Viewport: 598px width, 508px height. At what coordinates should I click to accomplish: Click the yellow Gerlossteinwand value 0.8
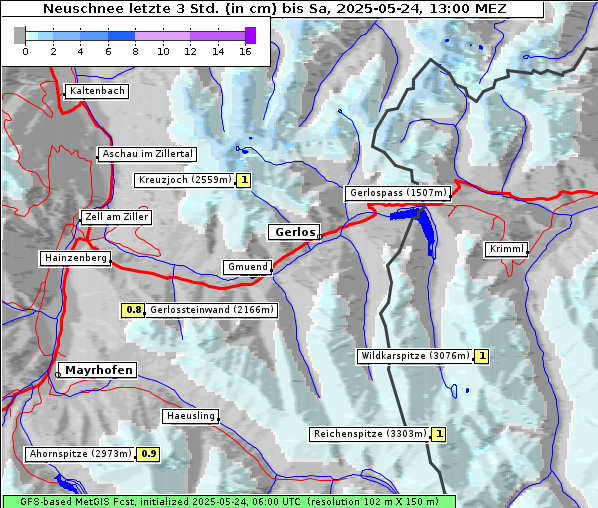(x=133, y=310)
